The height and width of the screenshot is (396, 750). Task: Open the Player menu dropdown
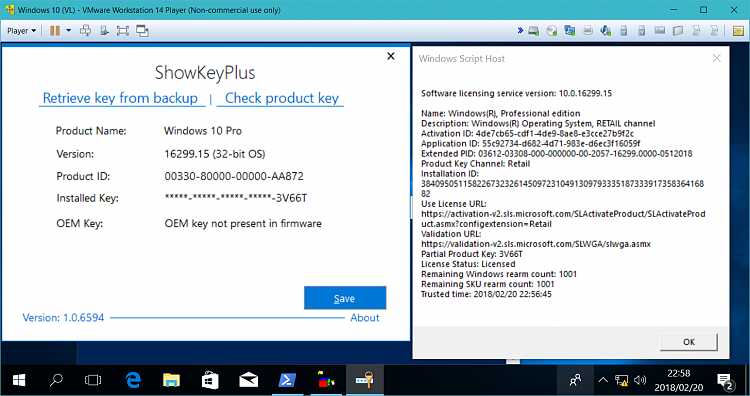tap(22, 31)
